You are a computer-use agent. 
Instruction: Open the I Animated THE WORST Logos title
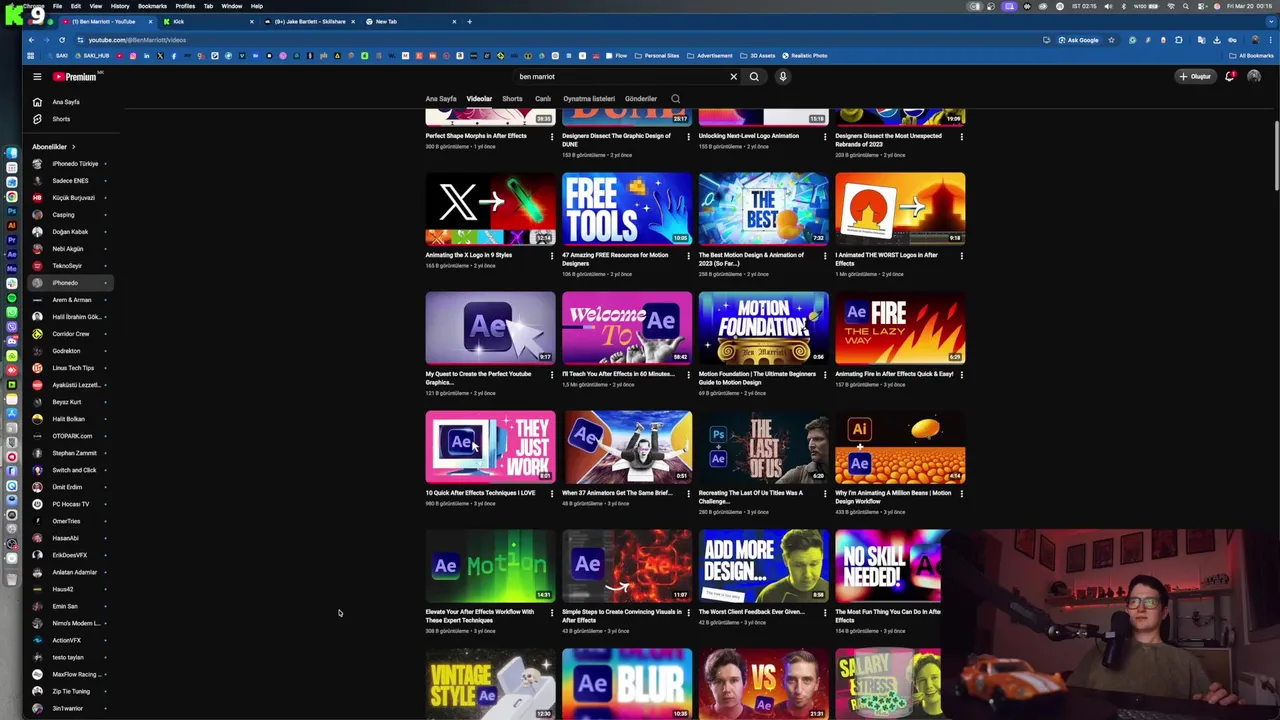886,259
